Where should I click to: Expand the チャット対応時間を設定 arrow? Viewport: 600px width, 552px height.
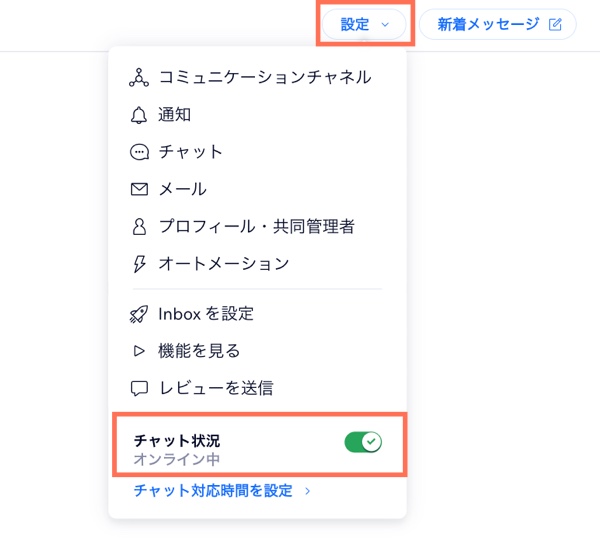[307, 491]
